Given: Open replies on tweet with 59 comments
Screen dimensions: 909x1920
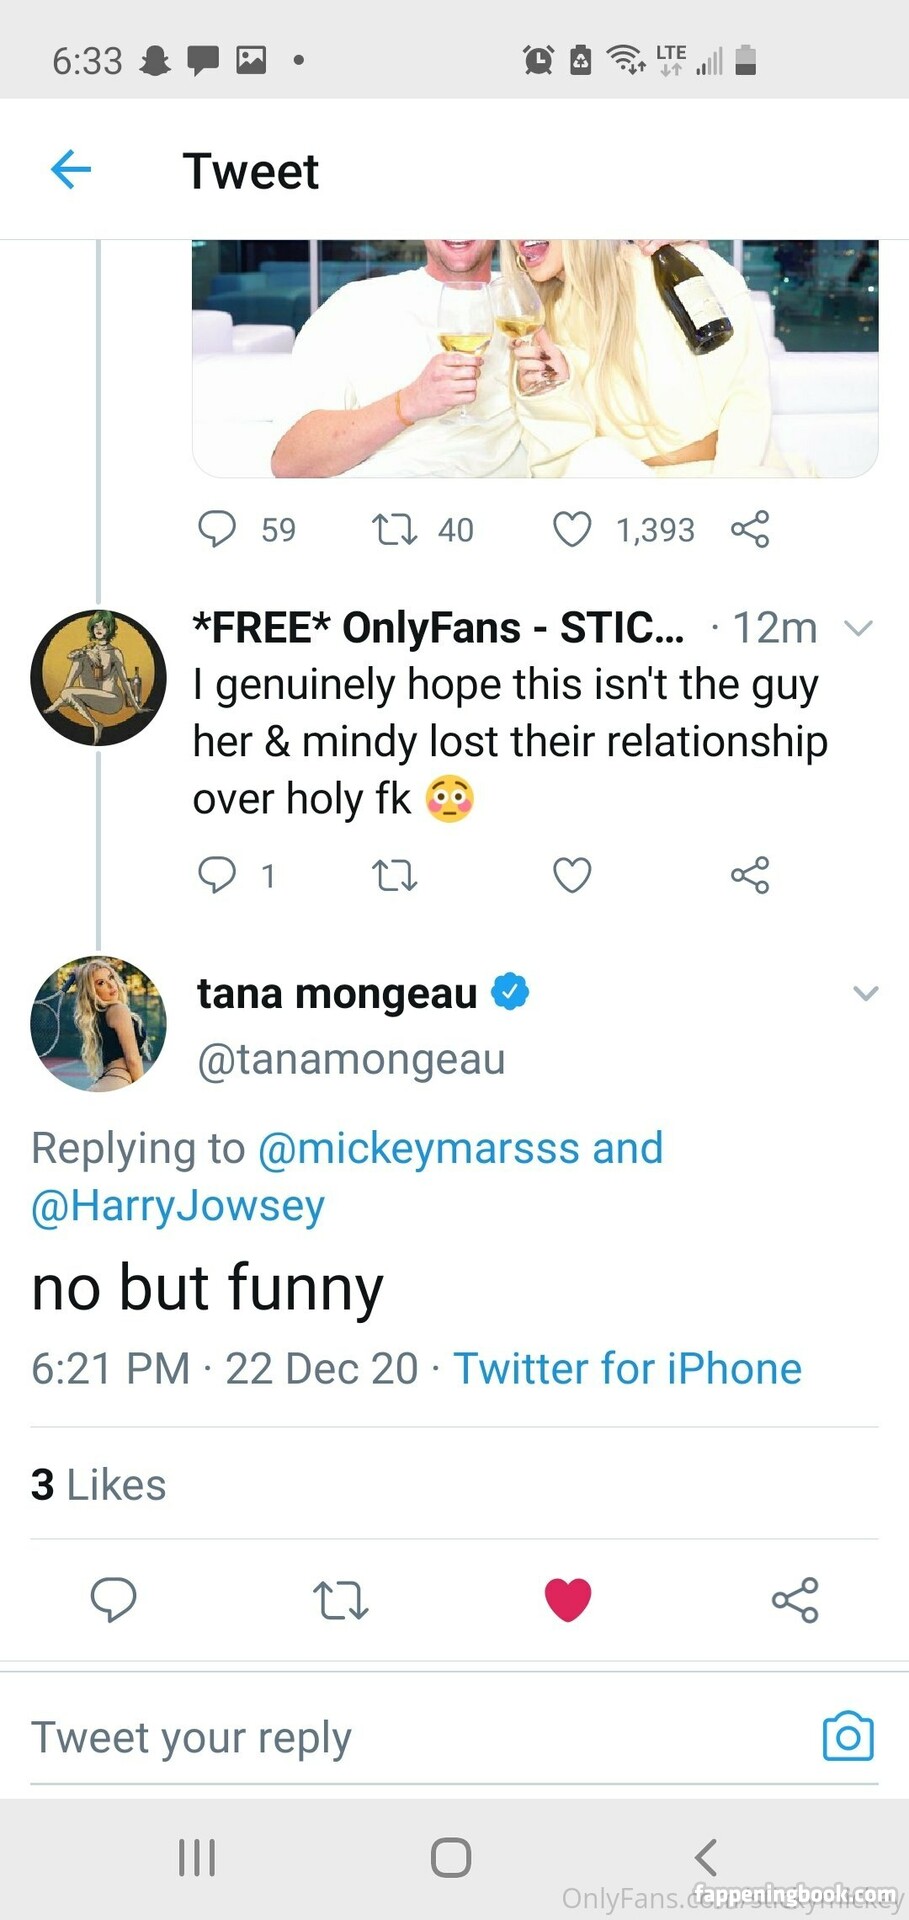Looking at the screenshot, I should [217, 529].
